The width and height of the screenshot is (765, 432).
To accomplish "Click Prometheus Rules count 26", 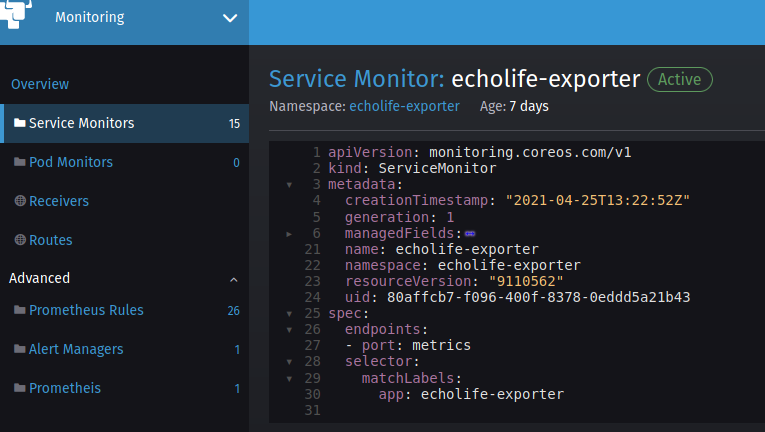I will pyautogui.click(x=234, y=311).
